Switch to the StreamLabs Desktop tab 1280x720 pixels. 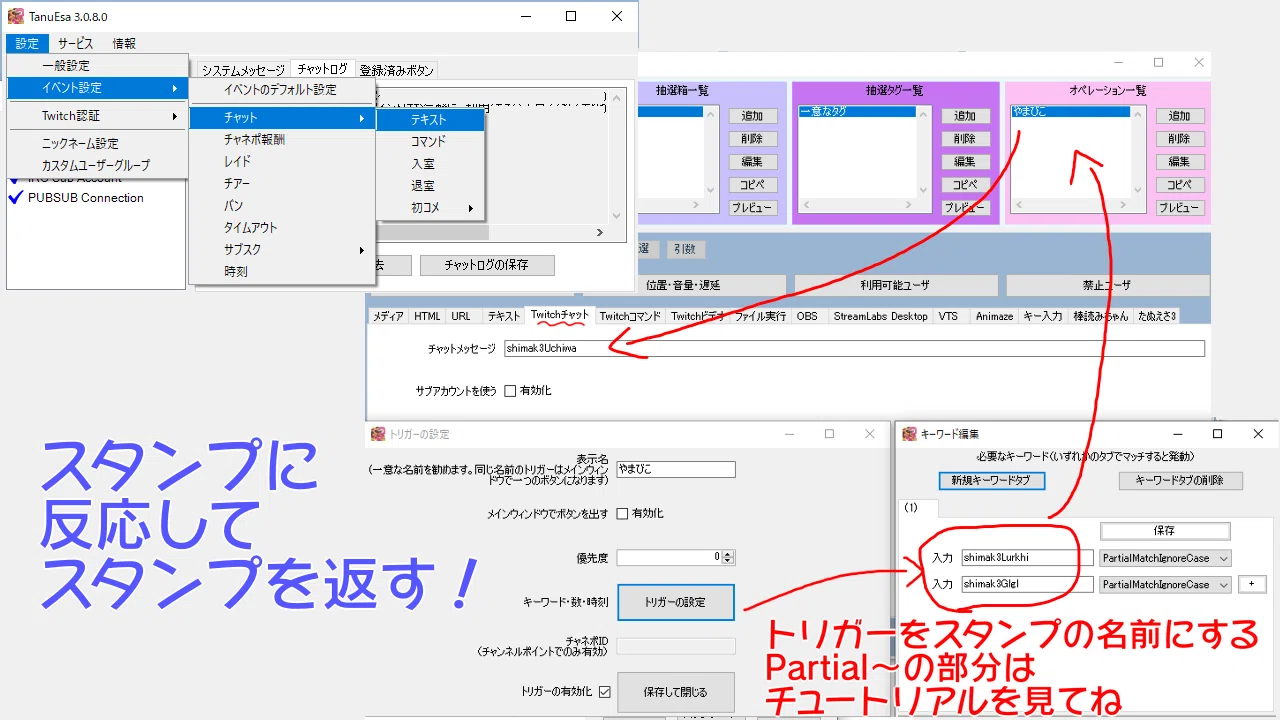(881, 316)
